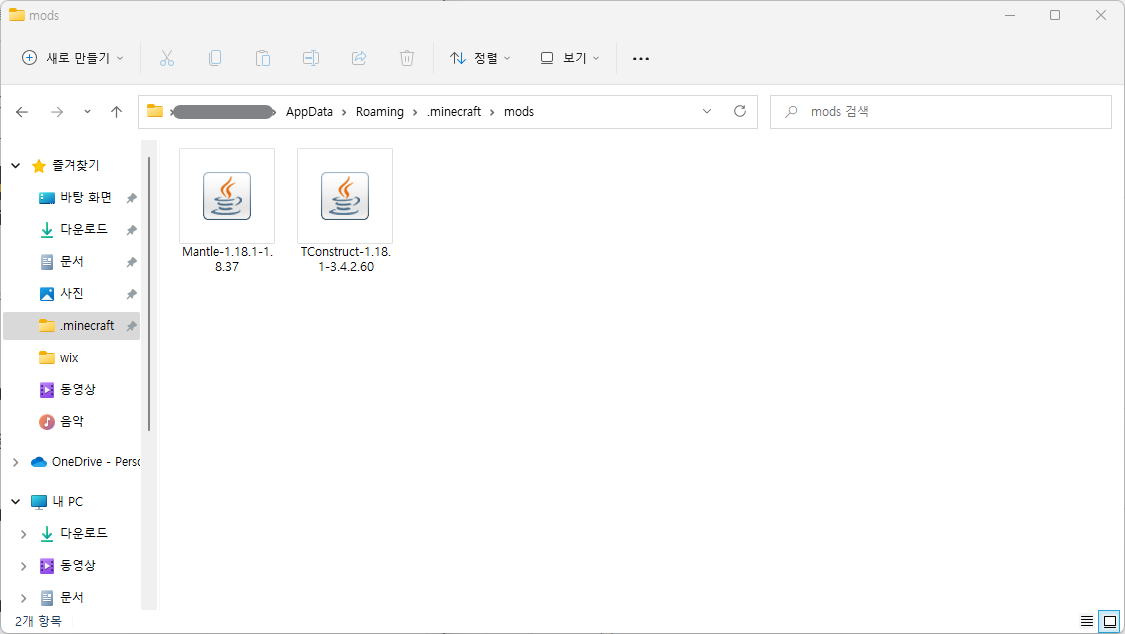Switch to large icons view button
Screen dimensions: 1125x634
click(x=1110, y=621)
